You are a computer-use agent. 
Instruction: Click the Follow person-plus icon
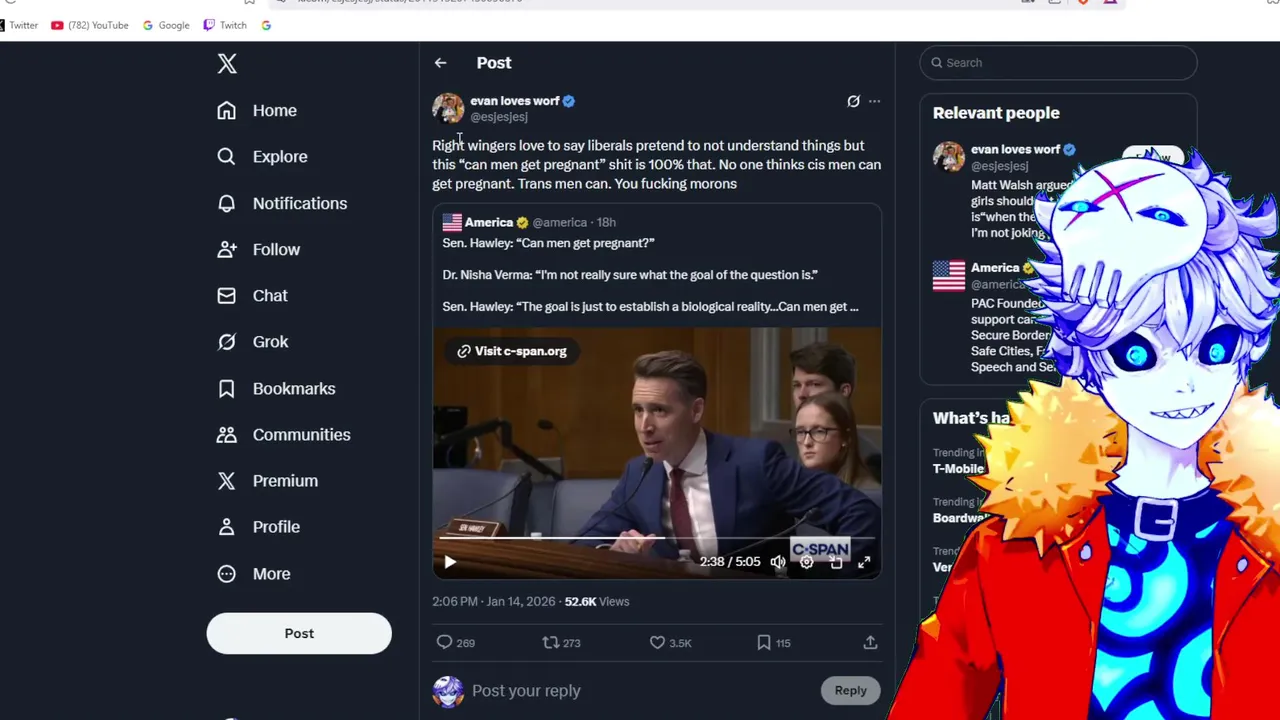tap(227, 249)
